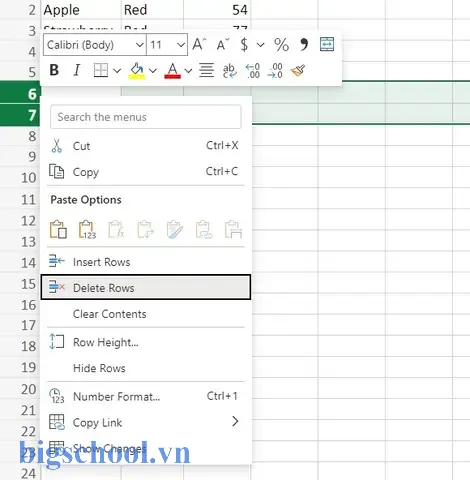Screen dimensions: 470x480
Task: Expand the fill color dropdown arrow
Action: pyautogui.click(x=153, y=71)
